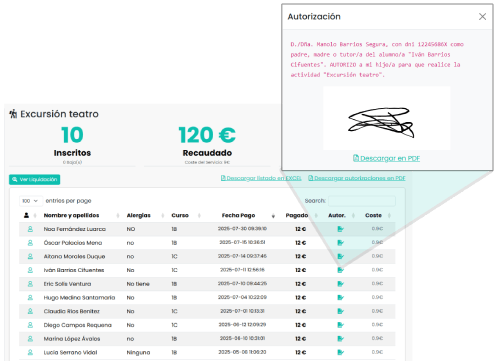Click user icon beside Eric Solís Ventura

tap(30, 284)
